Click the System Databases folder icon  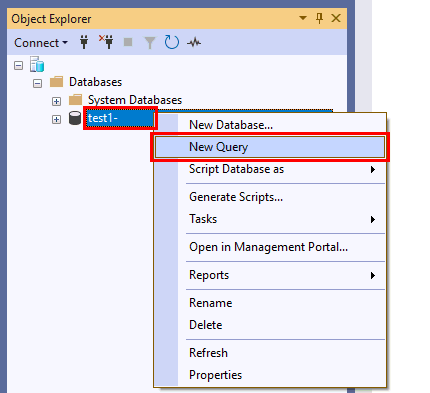click(75, 100)
